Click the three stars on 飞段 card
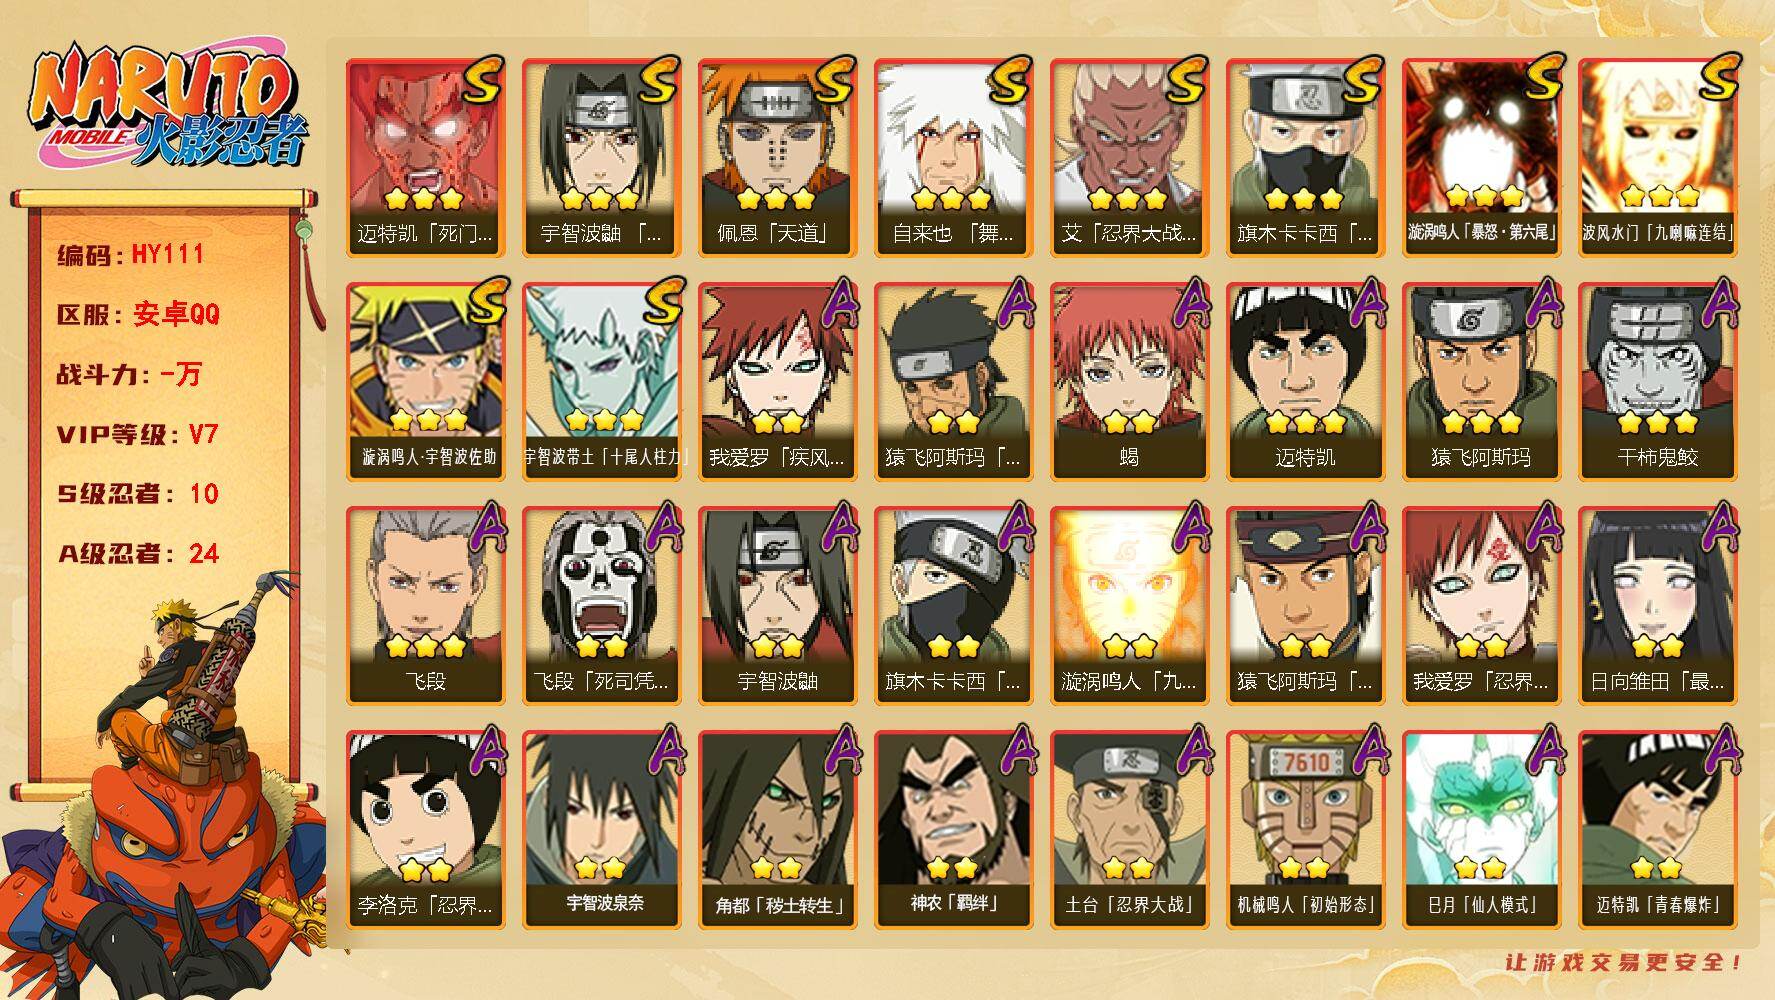1775x1000 pixels. click(425, 646)
